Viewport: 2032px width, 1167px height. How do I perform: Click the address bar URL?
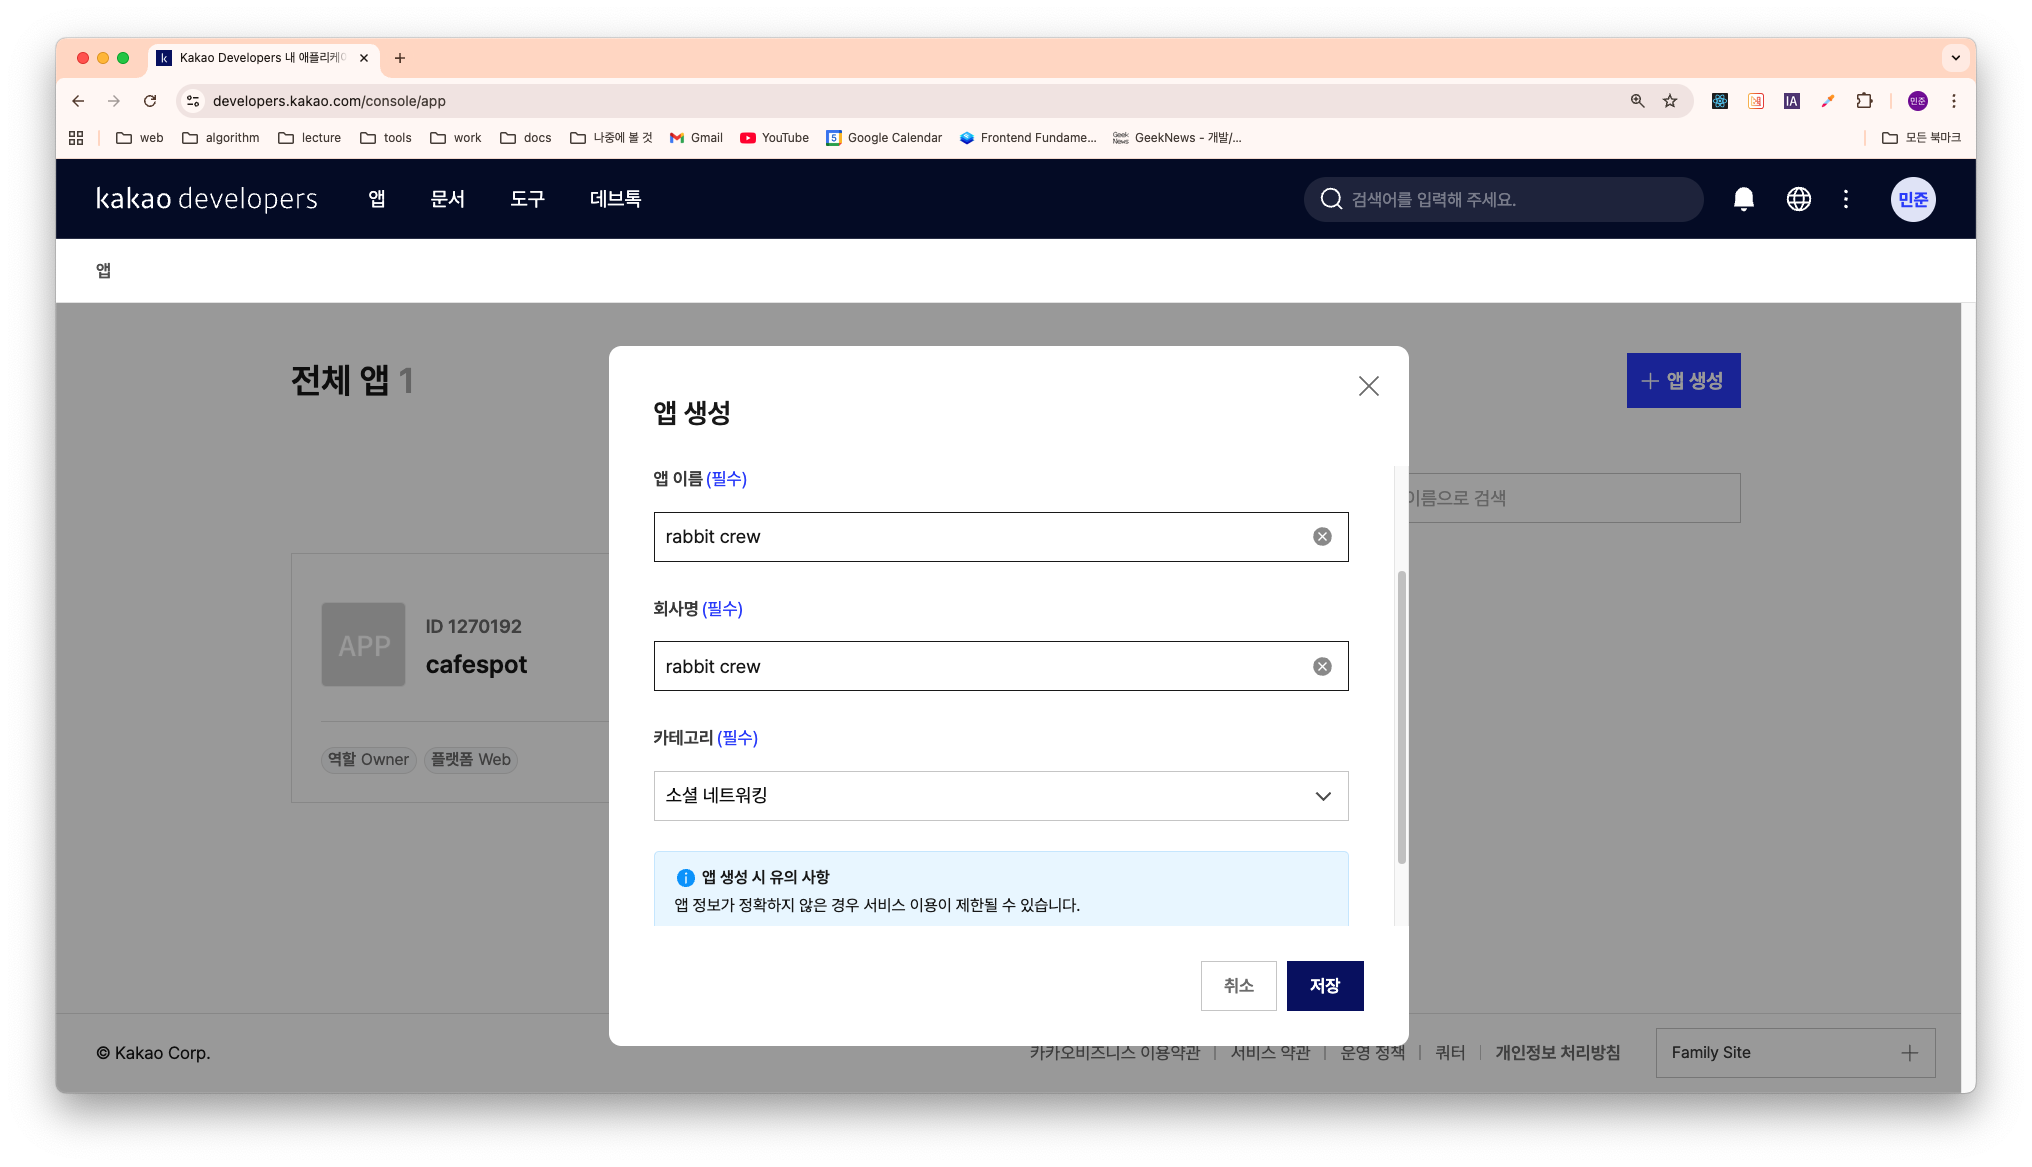(x=329, y=101)
